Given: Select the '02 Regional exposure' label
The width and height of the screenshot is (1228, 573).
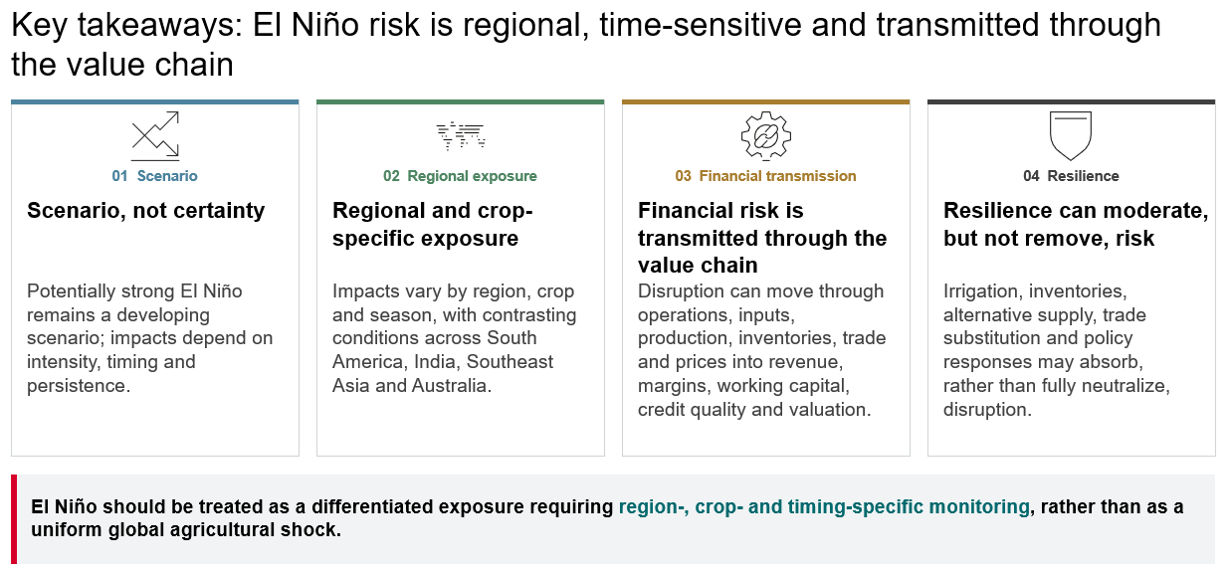Looking at the screenshot, I should coord(460,176).
